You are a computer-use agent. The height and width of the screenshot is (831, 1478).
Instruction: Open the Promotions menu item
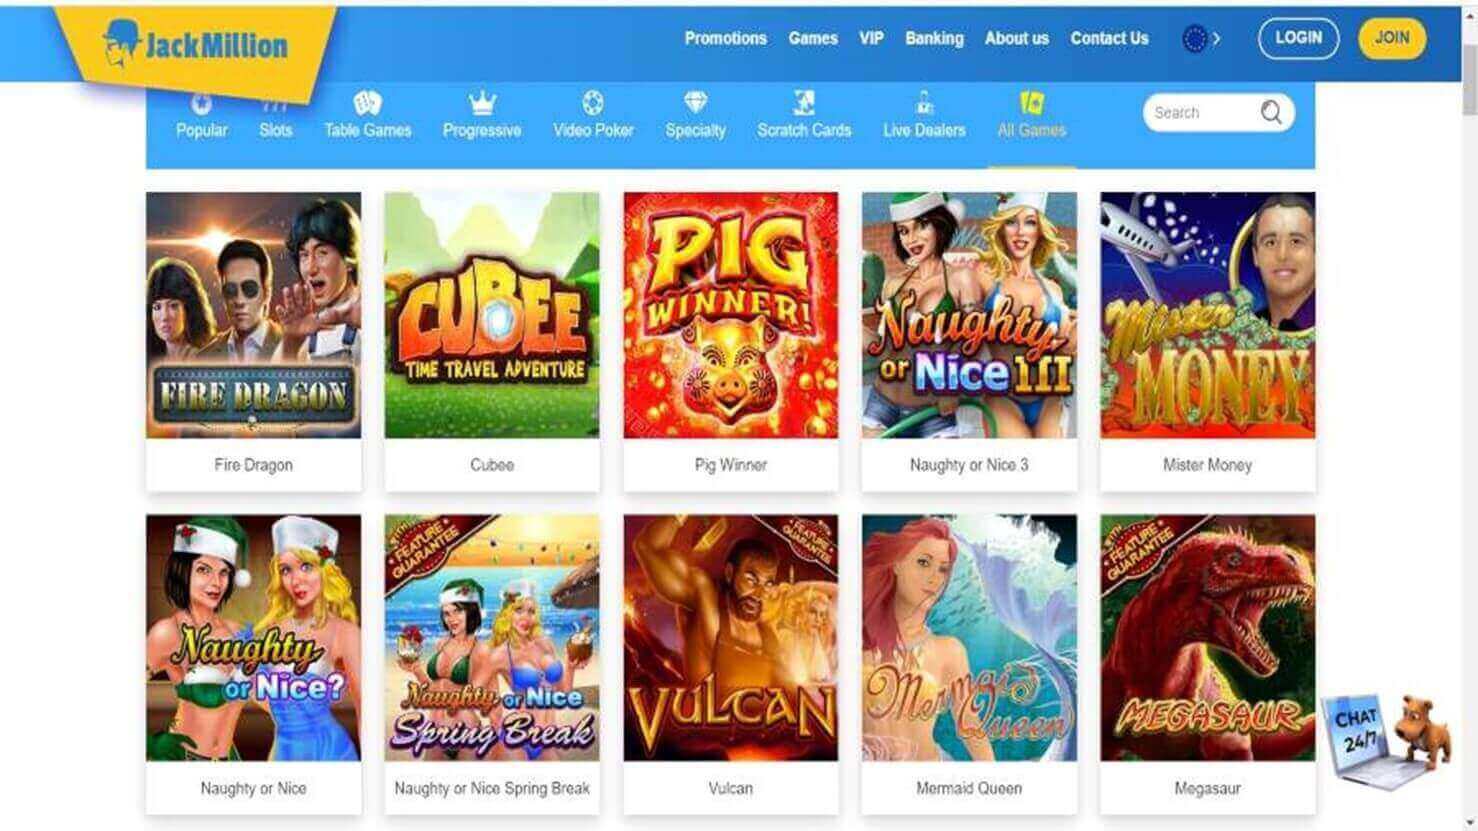click(x=725, y=38)
